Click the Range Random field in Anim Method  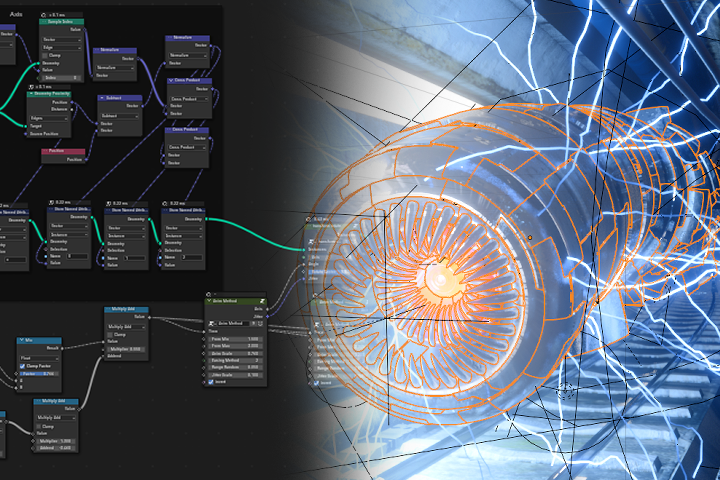click(236, 367)
